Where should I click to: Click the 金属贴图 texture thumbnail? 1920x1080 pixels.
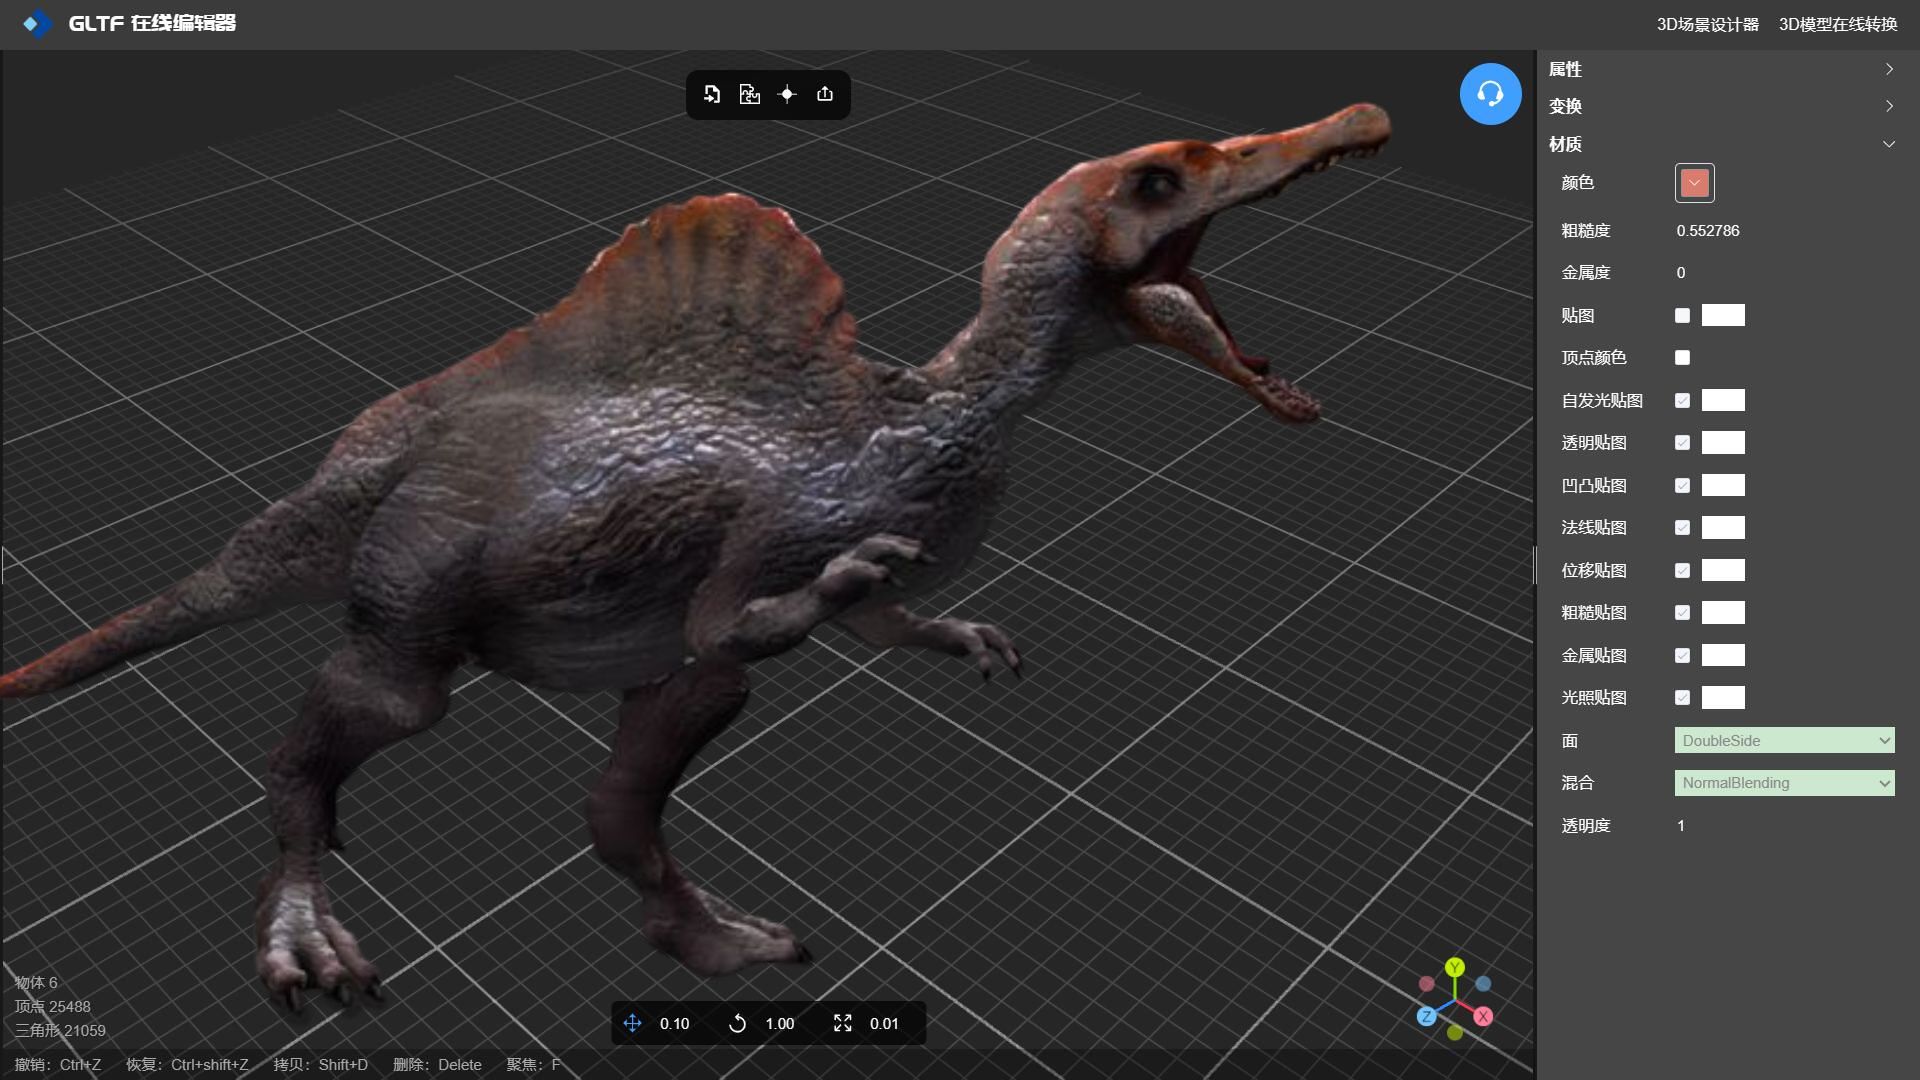tap(1723, 656)
